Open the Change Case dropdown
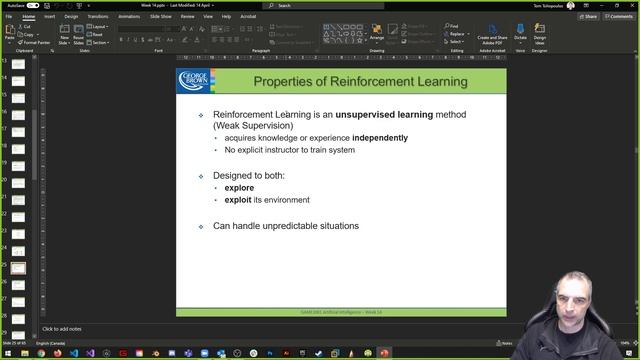 click(170, 40)
